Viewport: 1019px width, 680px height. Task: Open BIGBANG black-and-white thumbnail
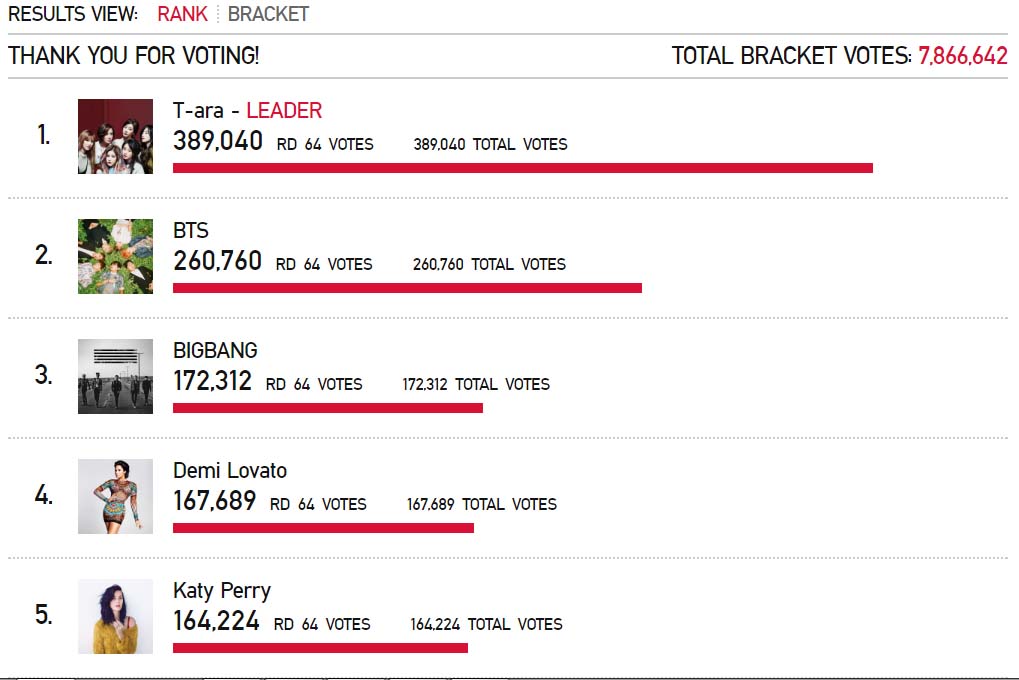[116, 376]
